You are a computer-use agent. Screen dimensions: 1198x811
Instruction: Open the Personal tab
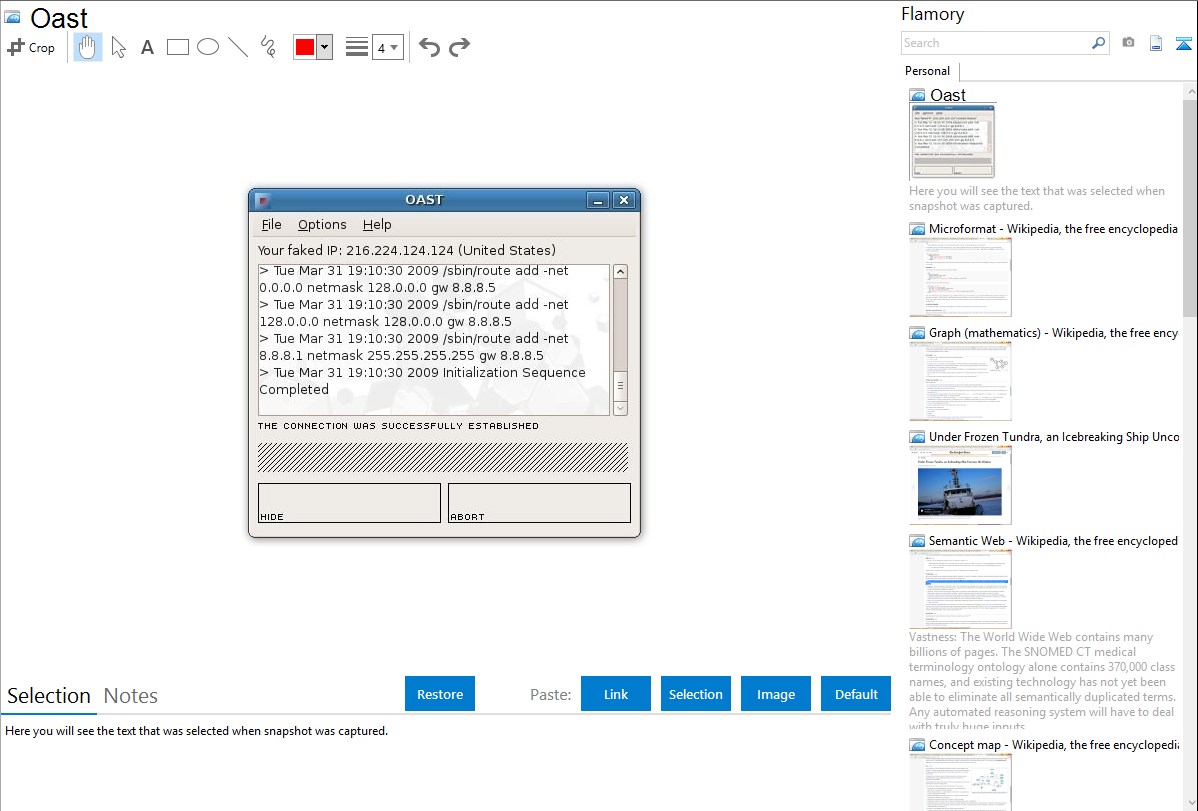[x=928, y=71]
